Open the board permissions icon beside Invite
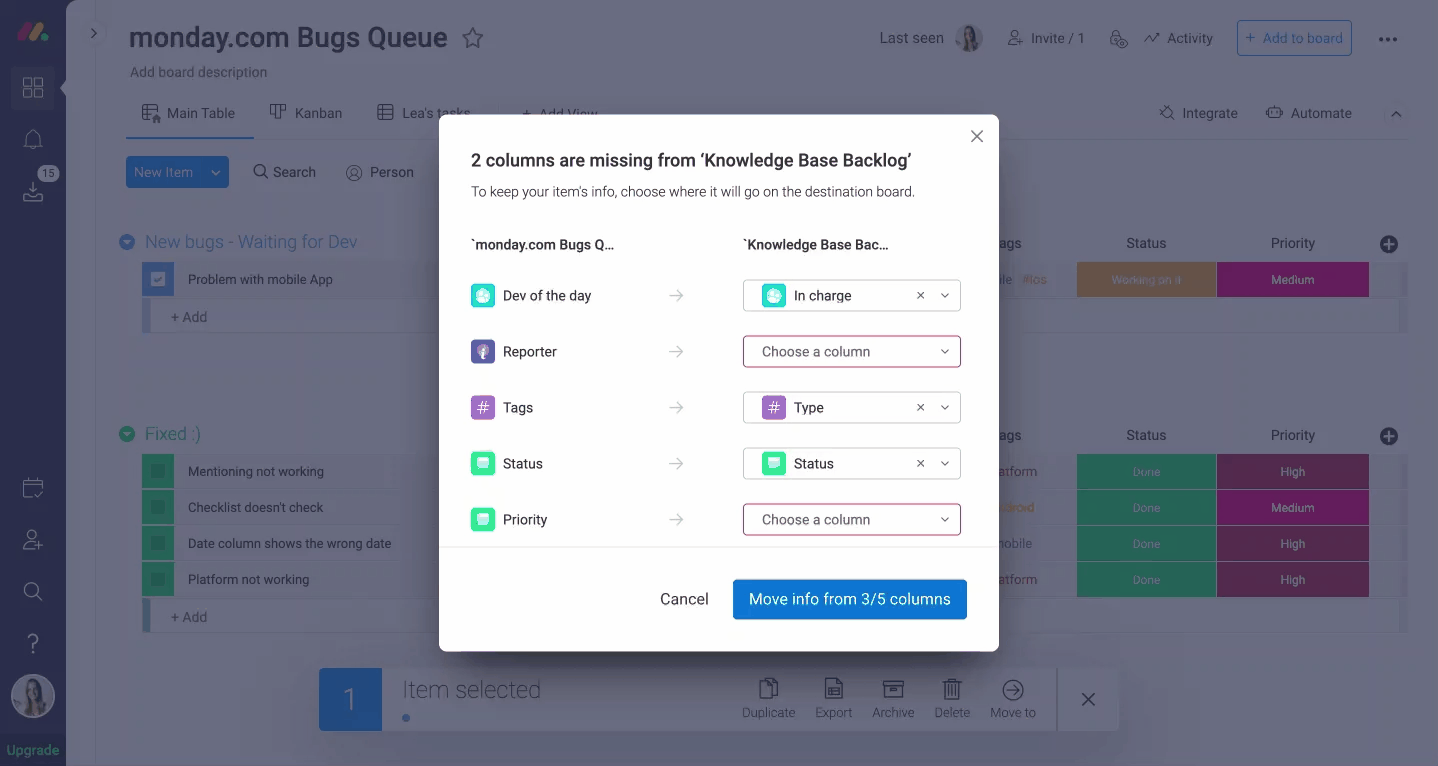1438x766 pixels. [1119, 39]
